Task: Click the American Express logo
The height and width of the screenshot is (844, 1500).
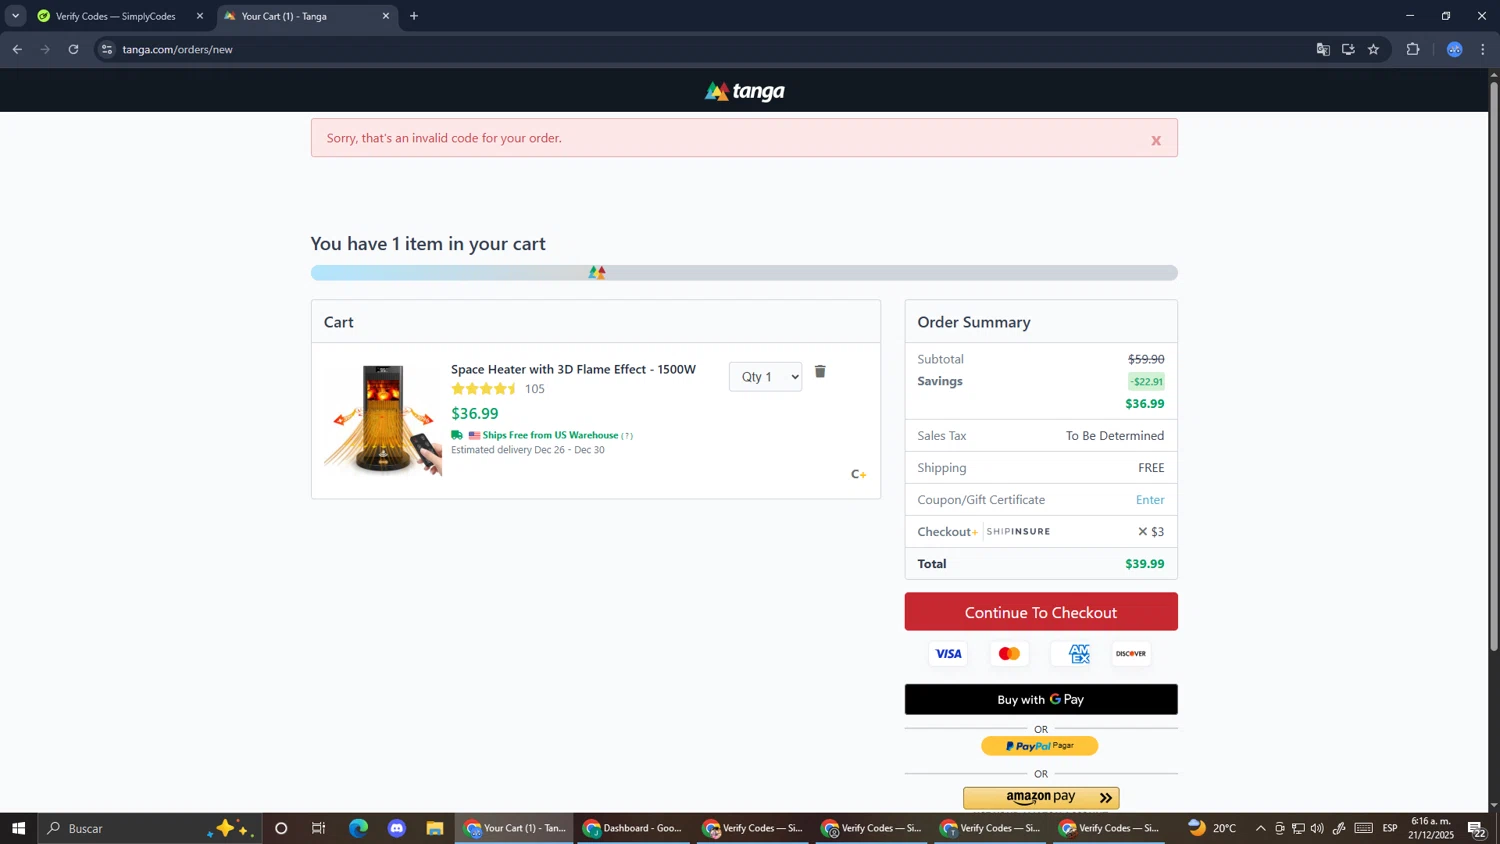Action: (x=1078, y=654)
